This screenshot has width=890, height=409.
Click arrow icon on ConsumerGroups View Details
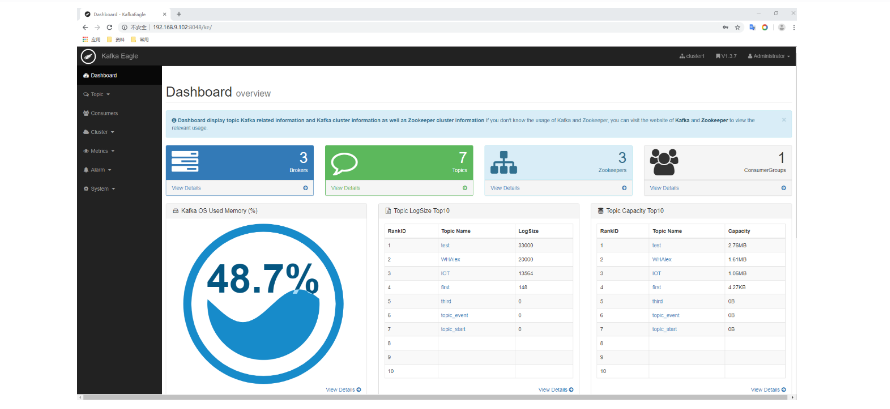784,188
